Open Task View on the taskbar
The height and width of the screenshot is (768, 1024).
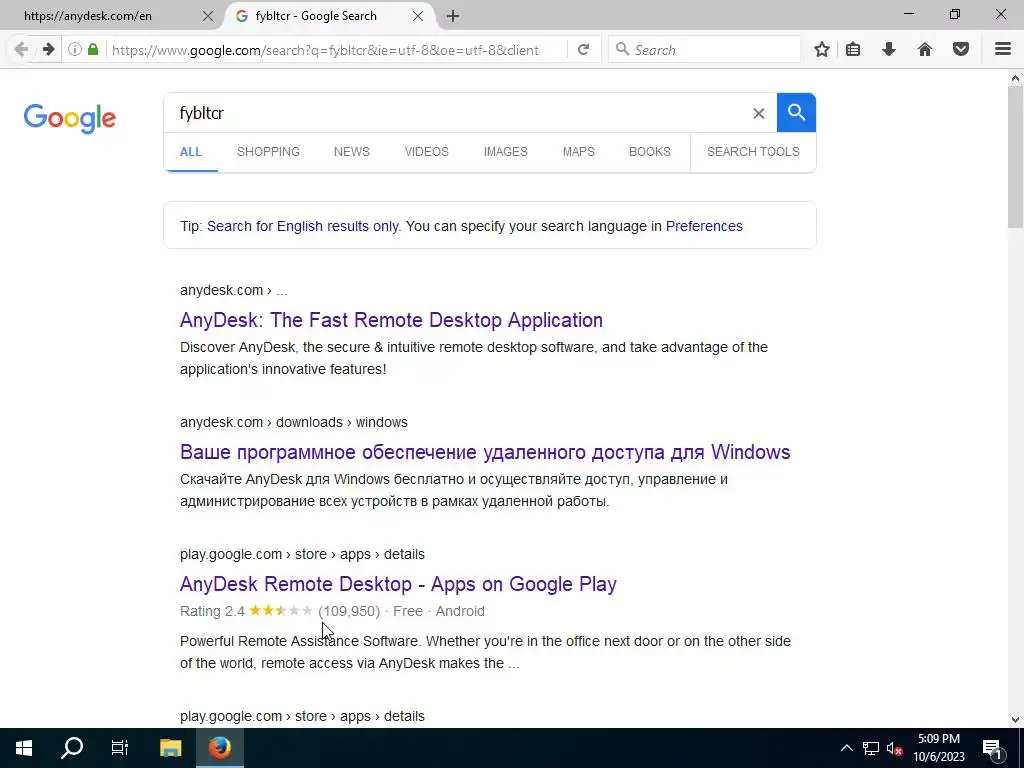(x=120, y=748)
